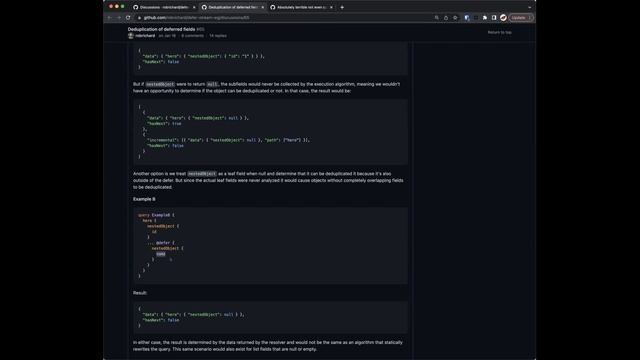Click the GitHub favicon on the Discussions tab
The image size is (640, 360).
pos(136,7)
